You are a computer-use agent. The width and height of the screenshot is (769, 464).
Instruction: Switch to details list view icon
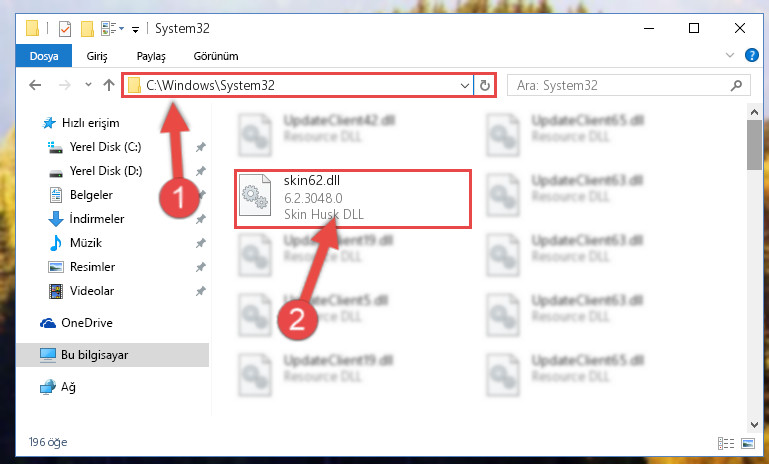(726, 443)
